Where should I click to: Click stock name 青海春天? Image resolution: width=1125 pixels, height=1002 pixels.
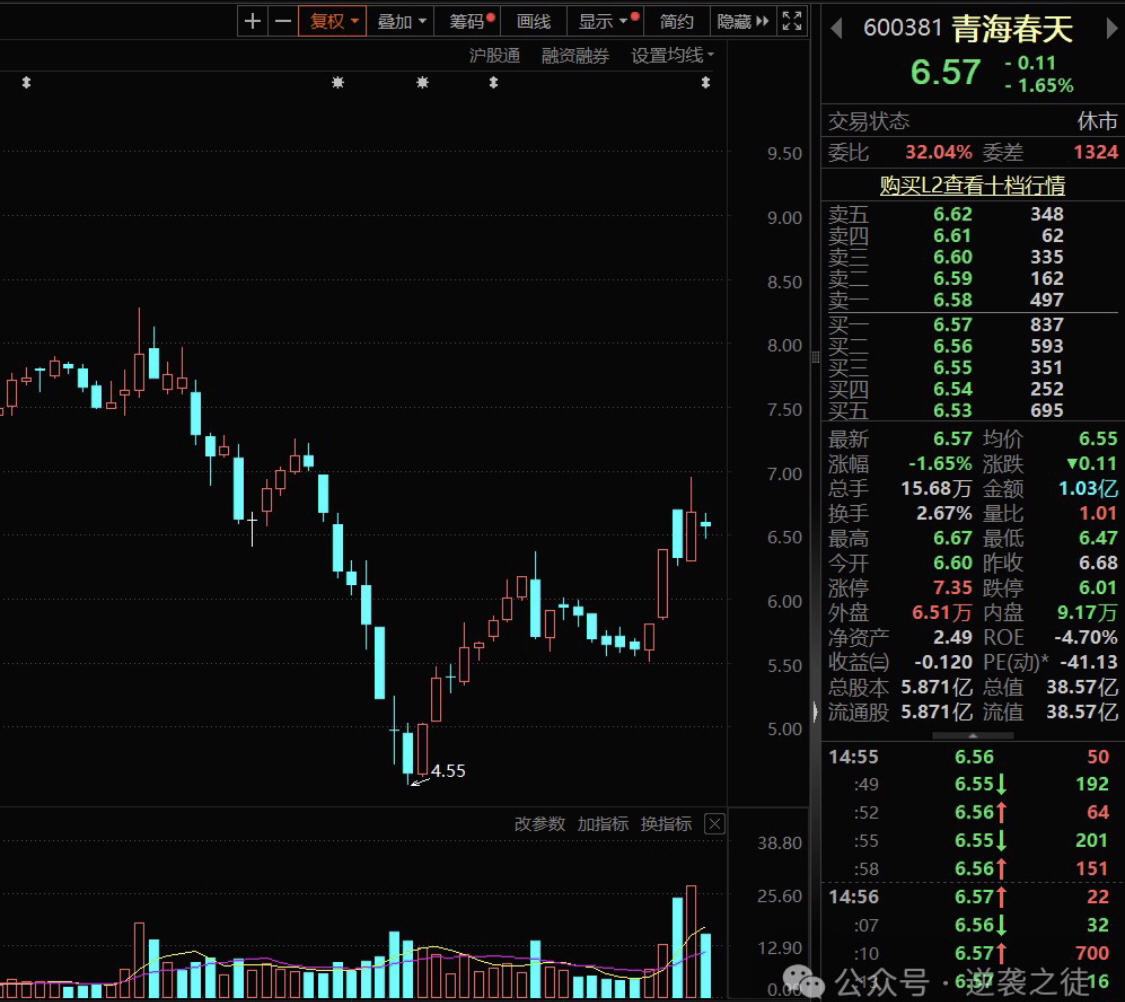[1012, 29]
